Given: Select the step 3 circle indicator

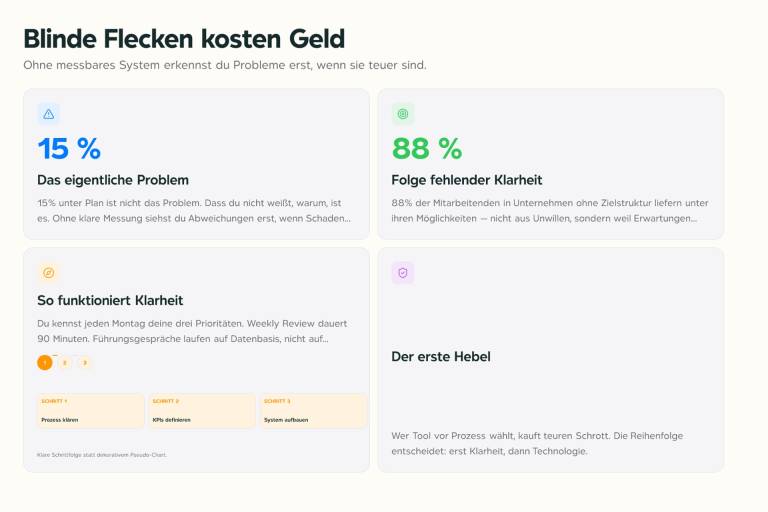Looking at the screenshot, I should point(85,363).
